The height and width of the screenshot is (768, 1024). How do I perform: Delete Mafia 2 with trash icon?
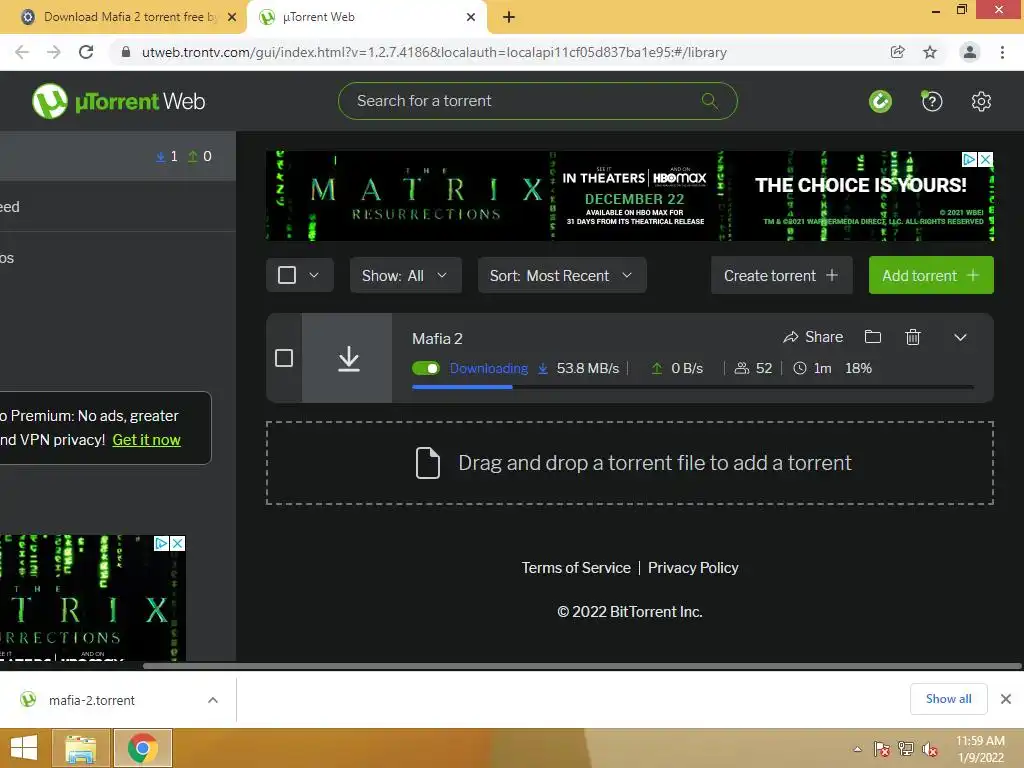pos(913,337)
